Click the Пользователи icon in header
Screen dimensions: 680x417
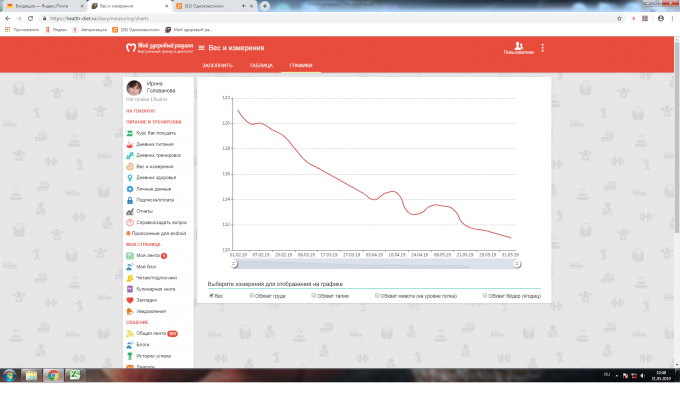(518, 47)
